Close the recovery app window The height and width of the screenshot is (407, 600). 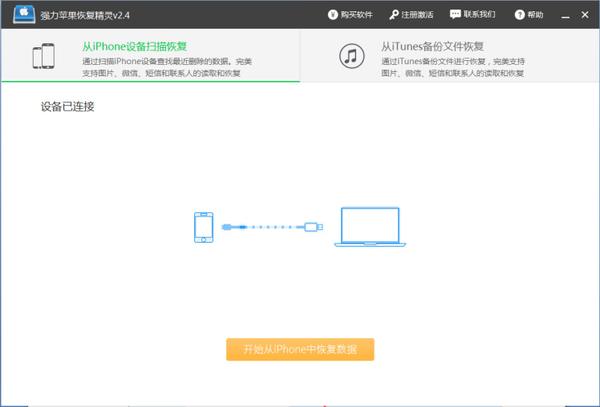coord(585,15)
